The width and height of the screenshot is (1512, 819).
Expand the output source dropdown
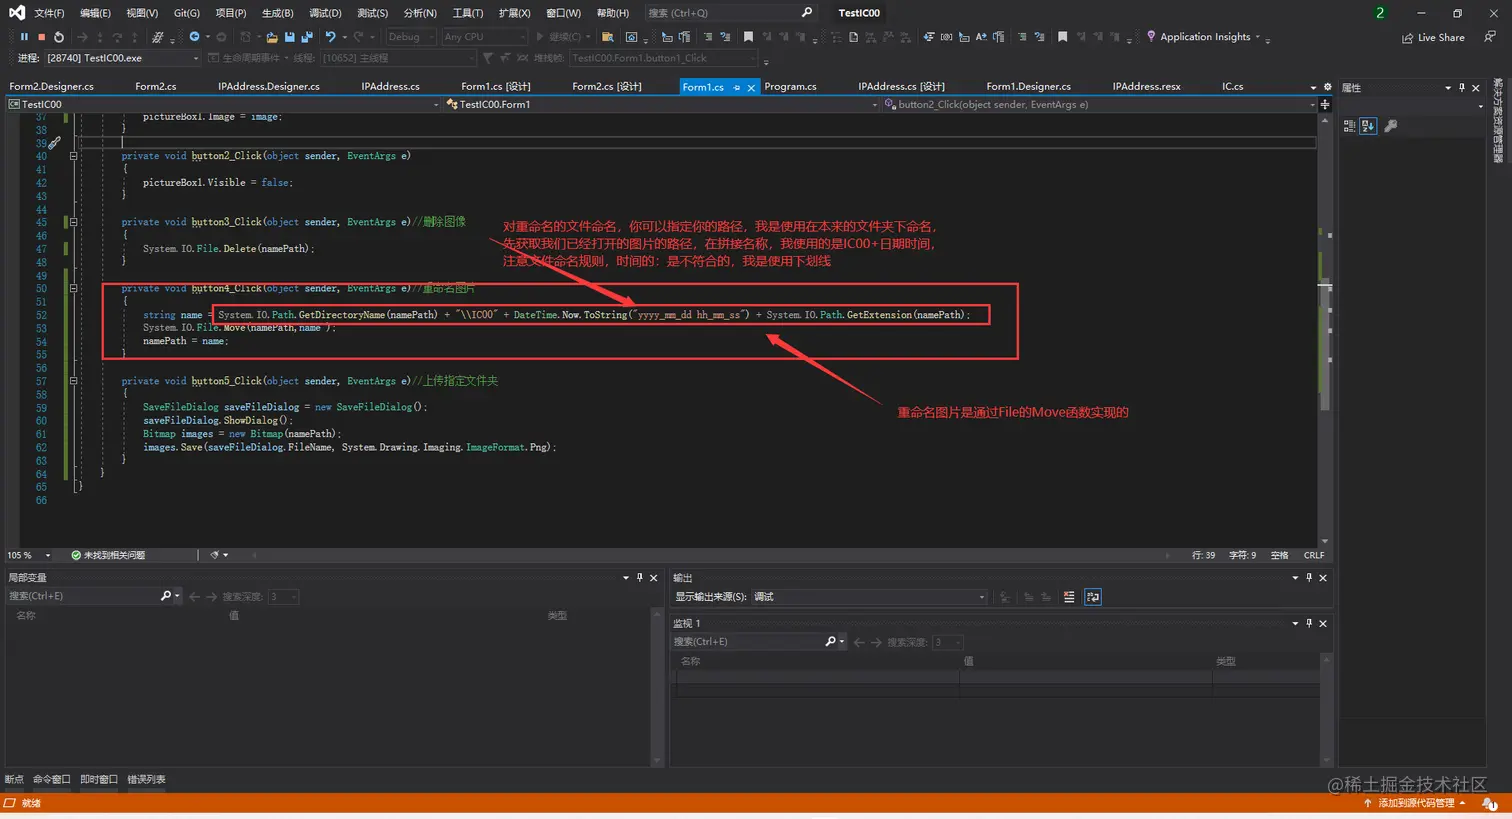[x=981, y=597]
